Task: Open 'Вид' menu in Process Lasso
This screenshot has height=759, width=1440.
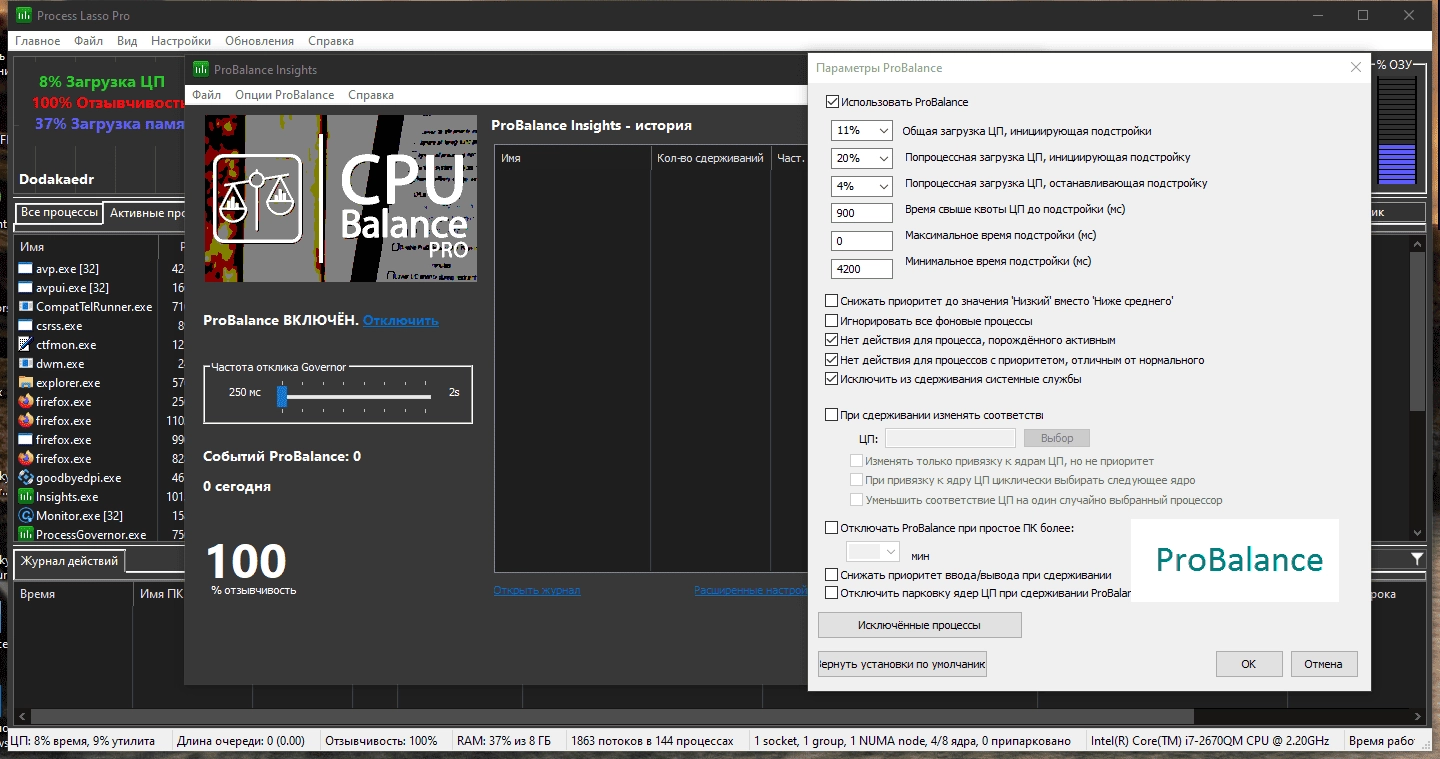Action: 127,41
